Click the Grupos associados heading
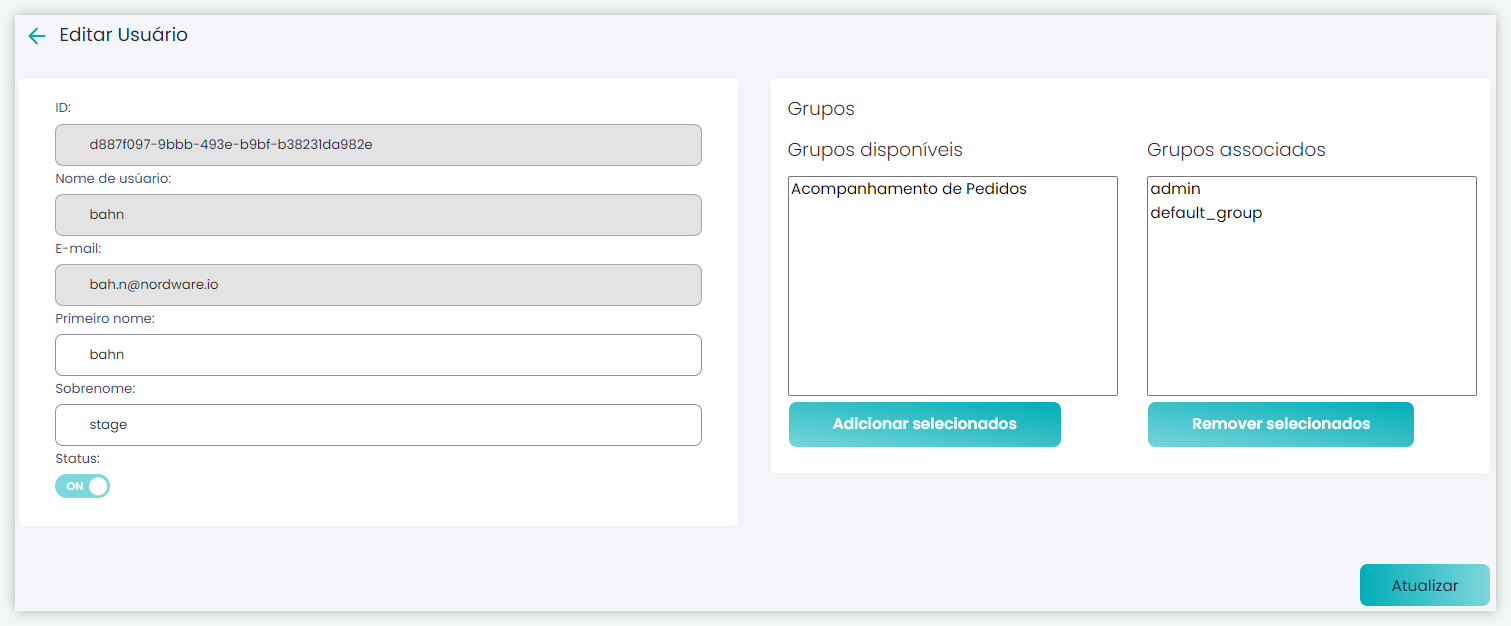Viewport: 1511px width, 626px height. (1236, 150)
